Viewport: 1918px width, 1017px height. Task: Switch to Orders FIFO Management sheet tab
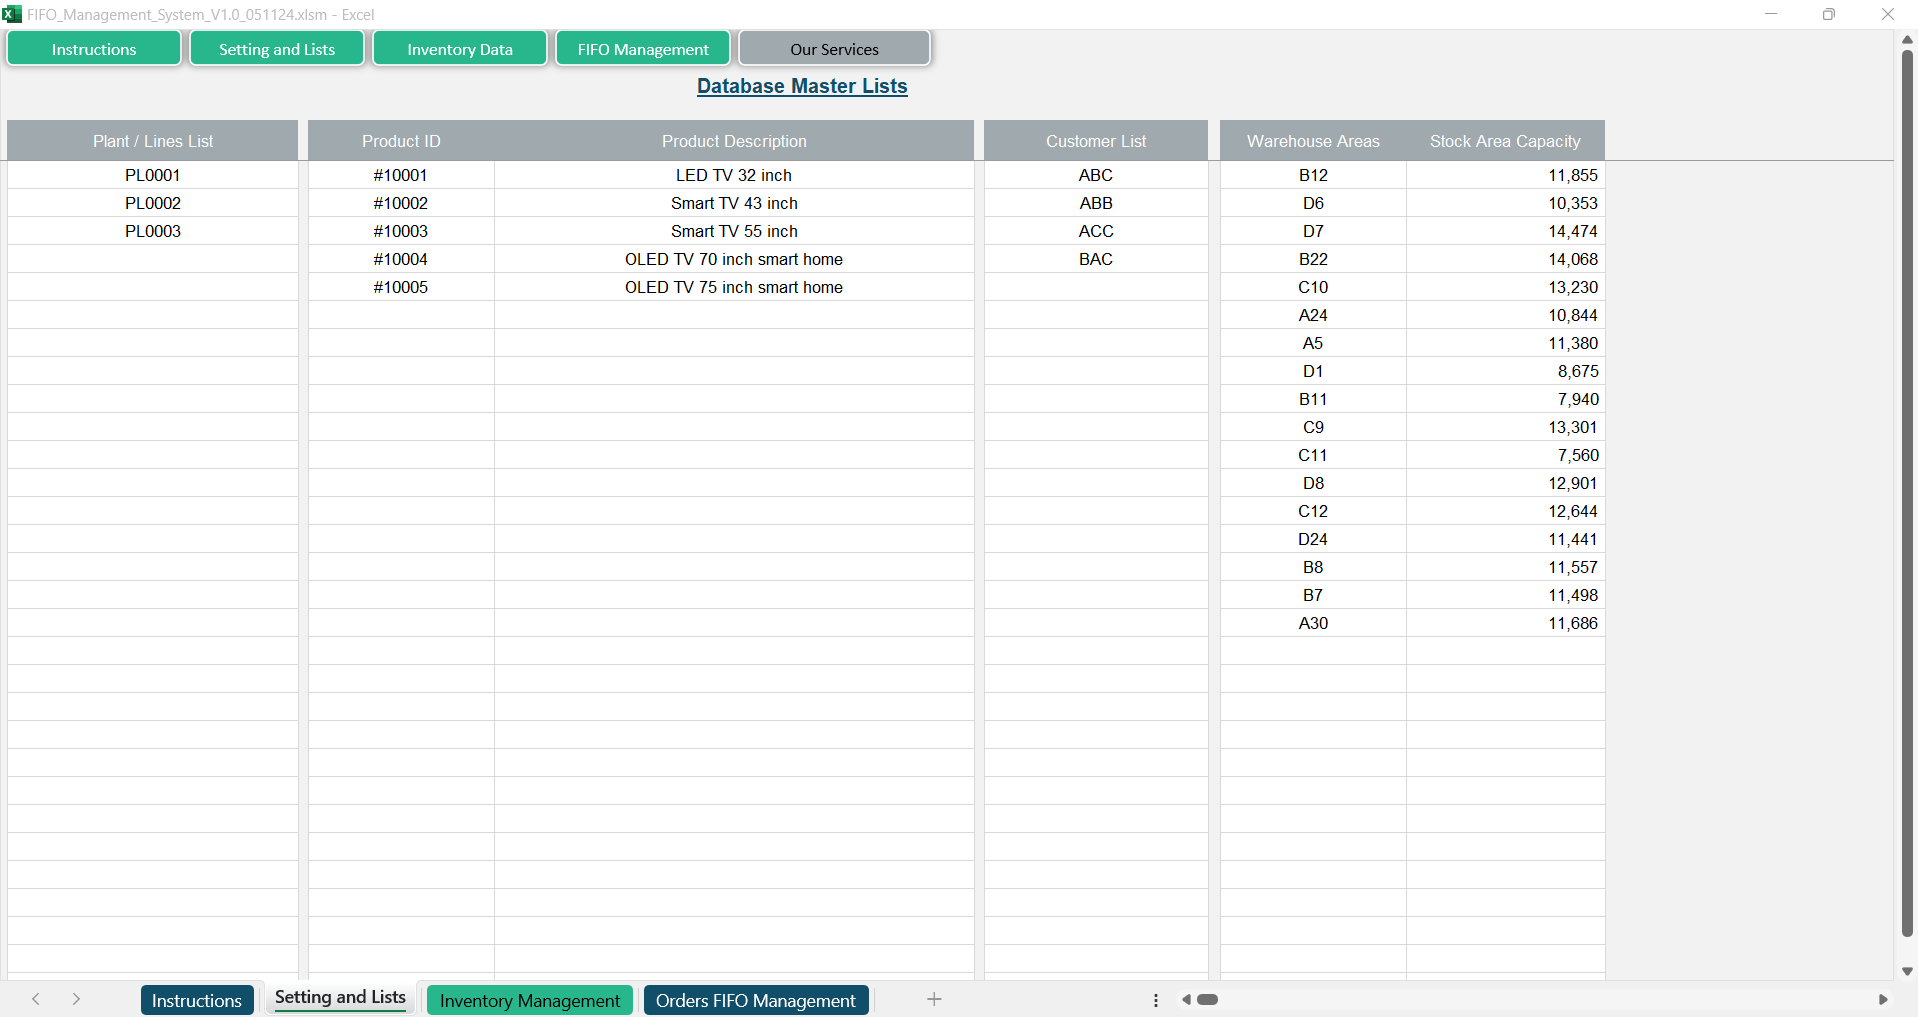[x=755, y=1000]
